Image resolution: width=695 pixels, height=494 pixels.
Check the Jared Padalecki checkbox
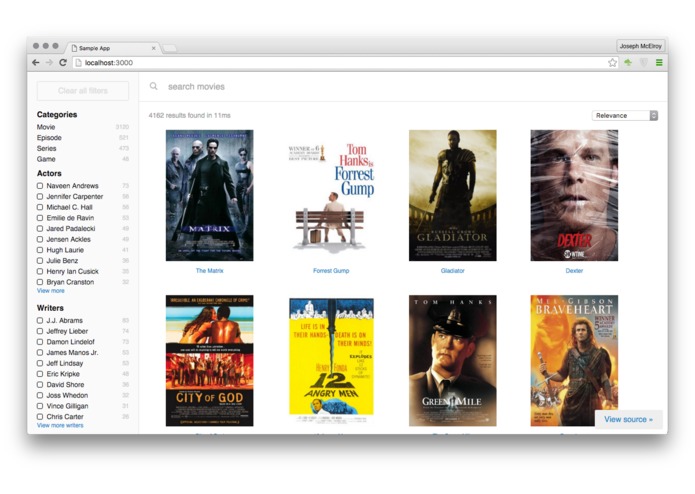(40, 229)
